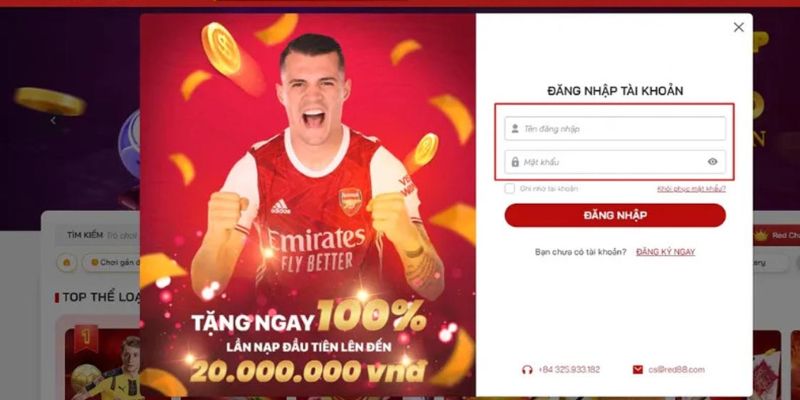800x400 pixels.
Task: Click the headset support icon
Action: (x=527, y=370)
